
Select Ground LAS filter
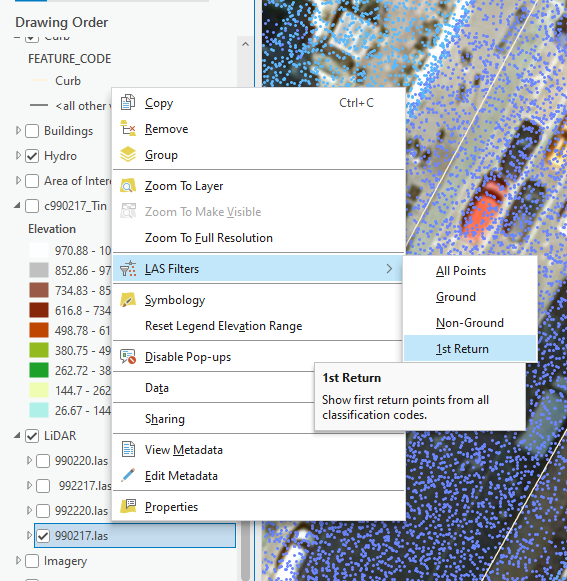click(470, 297)
